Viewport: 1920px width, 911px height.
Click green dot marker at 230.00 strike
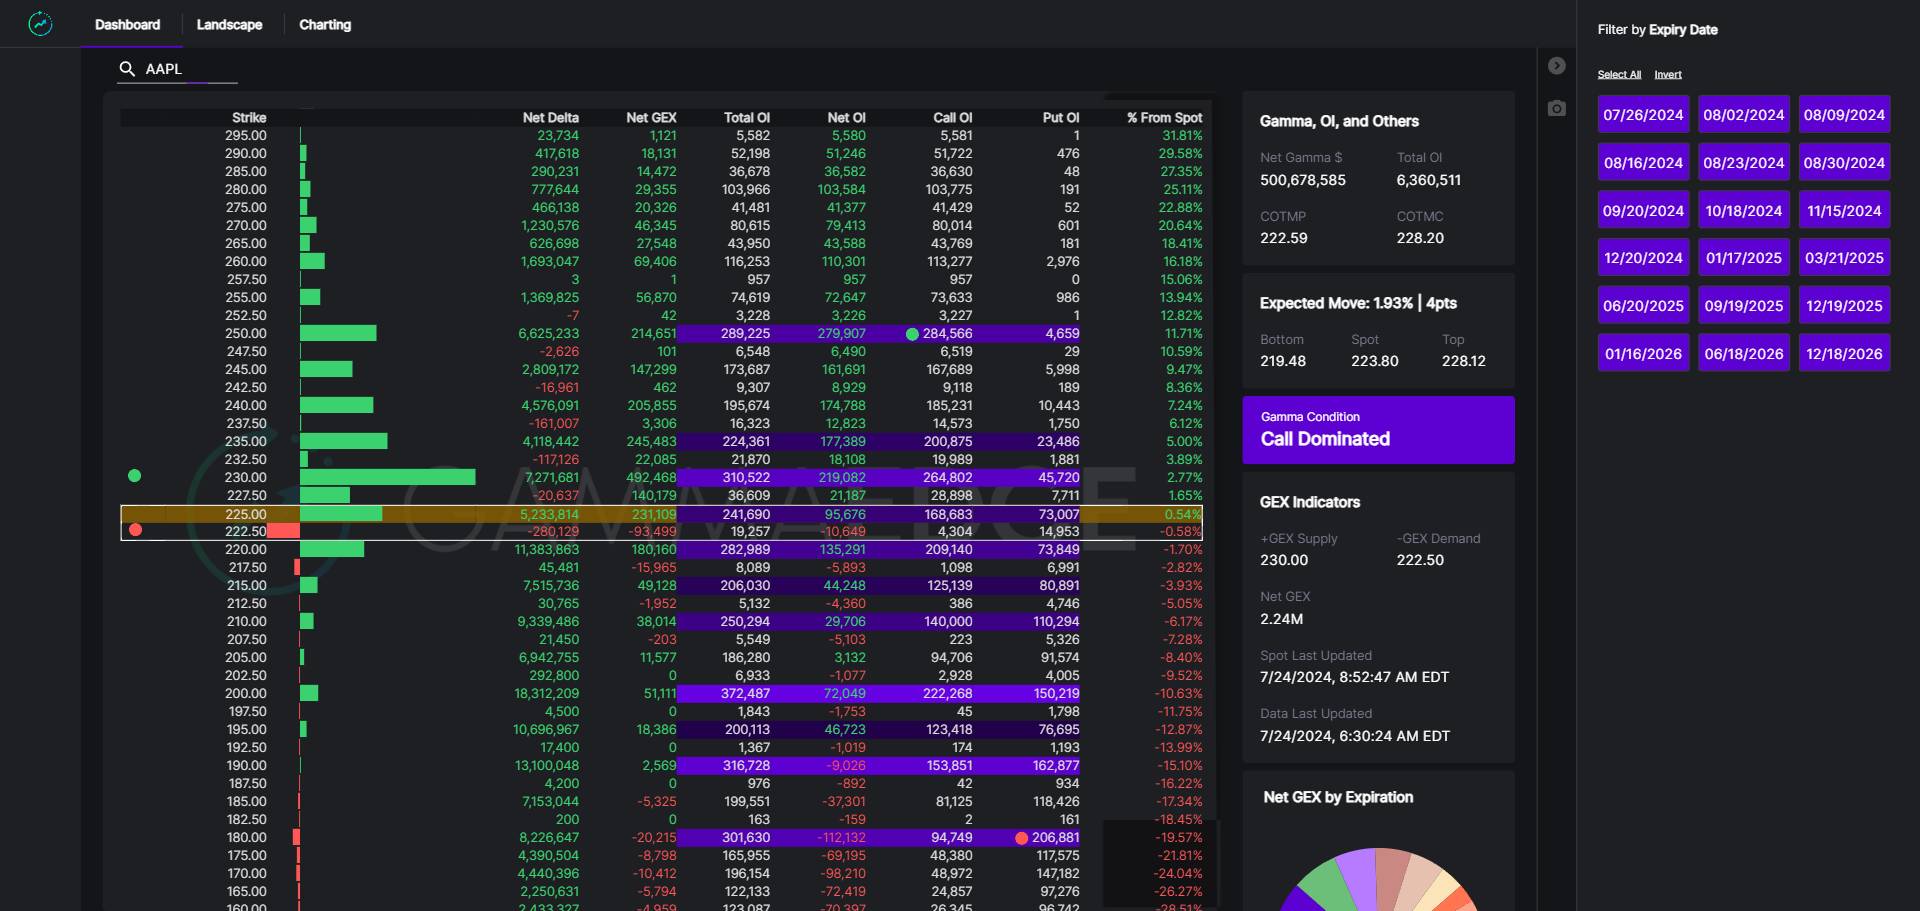point(135,476)
